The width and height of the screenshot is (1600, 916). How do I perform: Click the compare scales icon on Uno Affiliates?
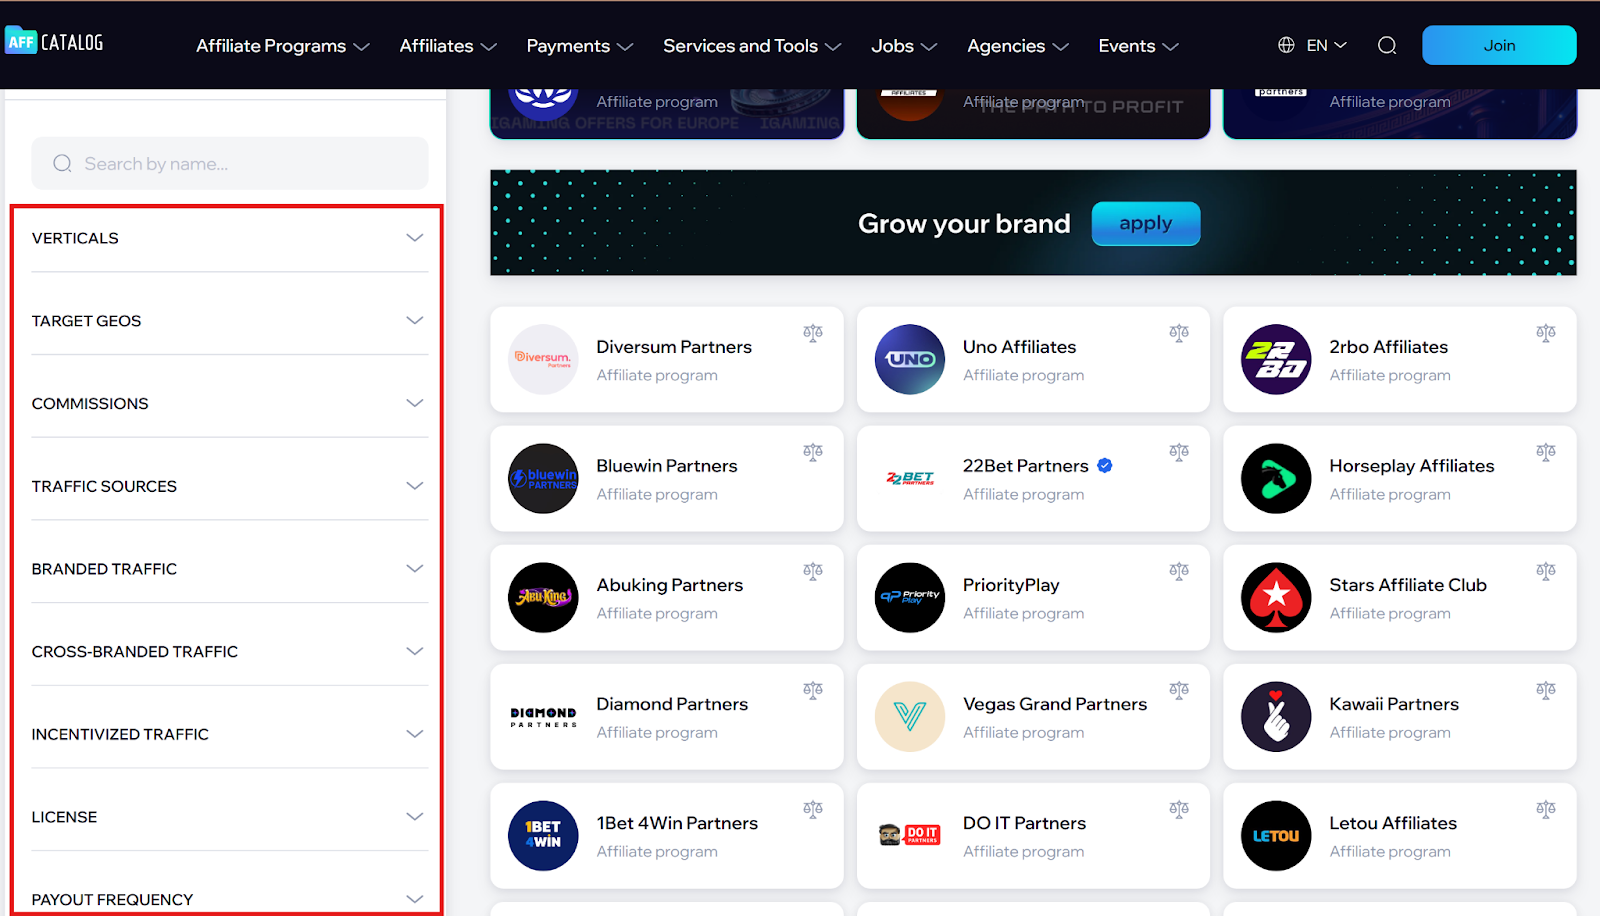click(1179, 332)
